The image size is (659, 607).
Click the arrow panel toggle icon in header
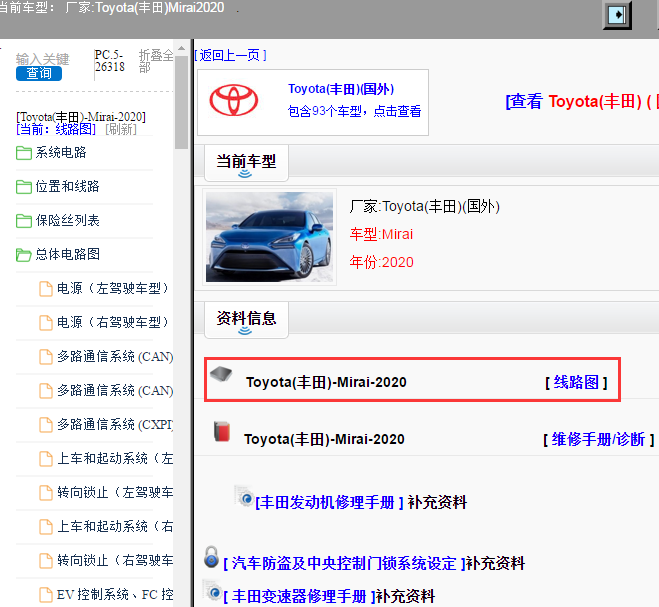(617, 15)
